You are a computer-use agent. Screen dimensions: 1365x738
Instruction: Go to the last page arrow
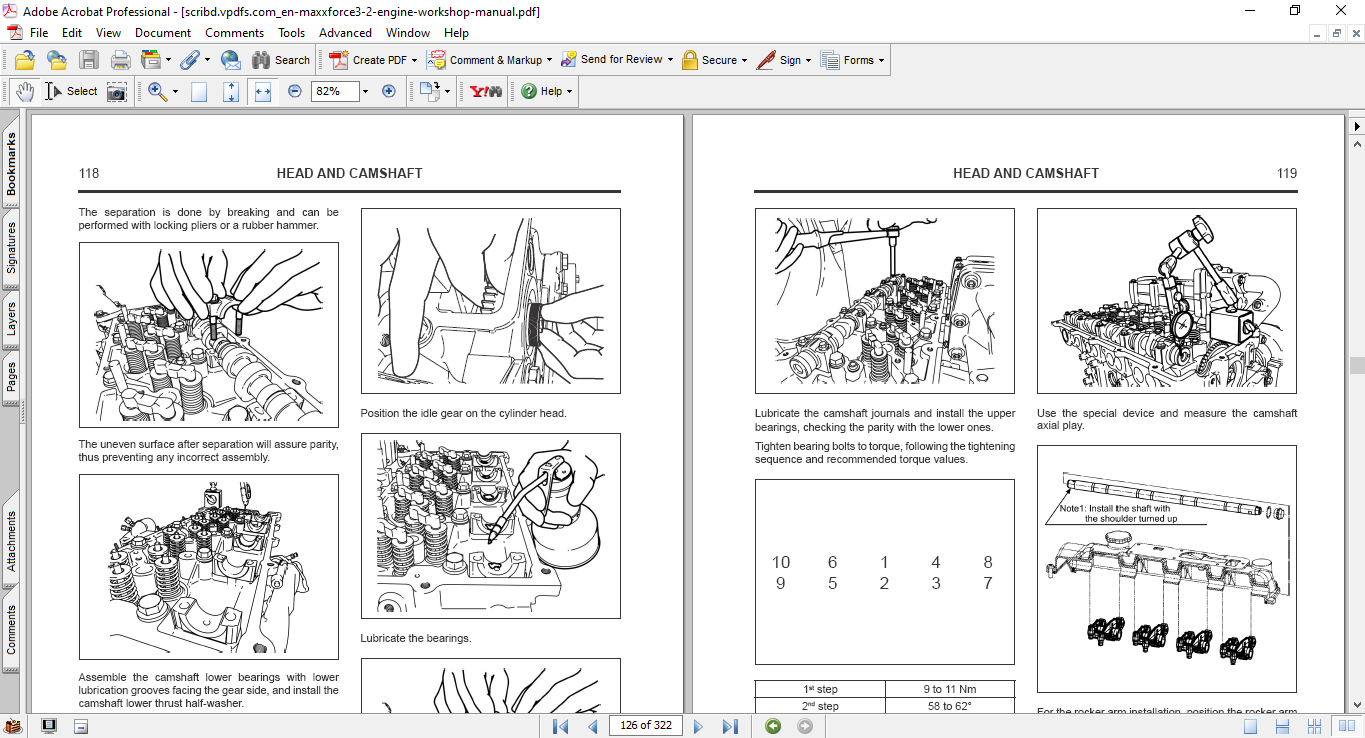(x=730, y=726)
